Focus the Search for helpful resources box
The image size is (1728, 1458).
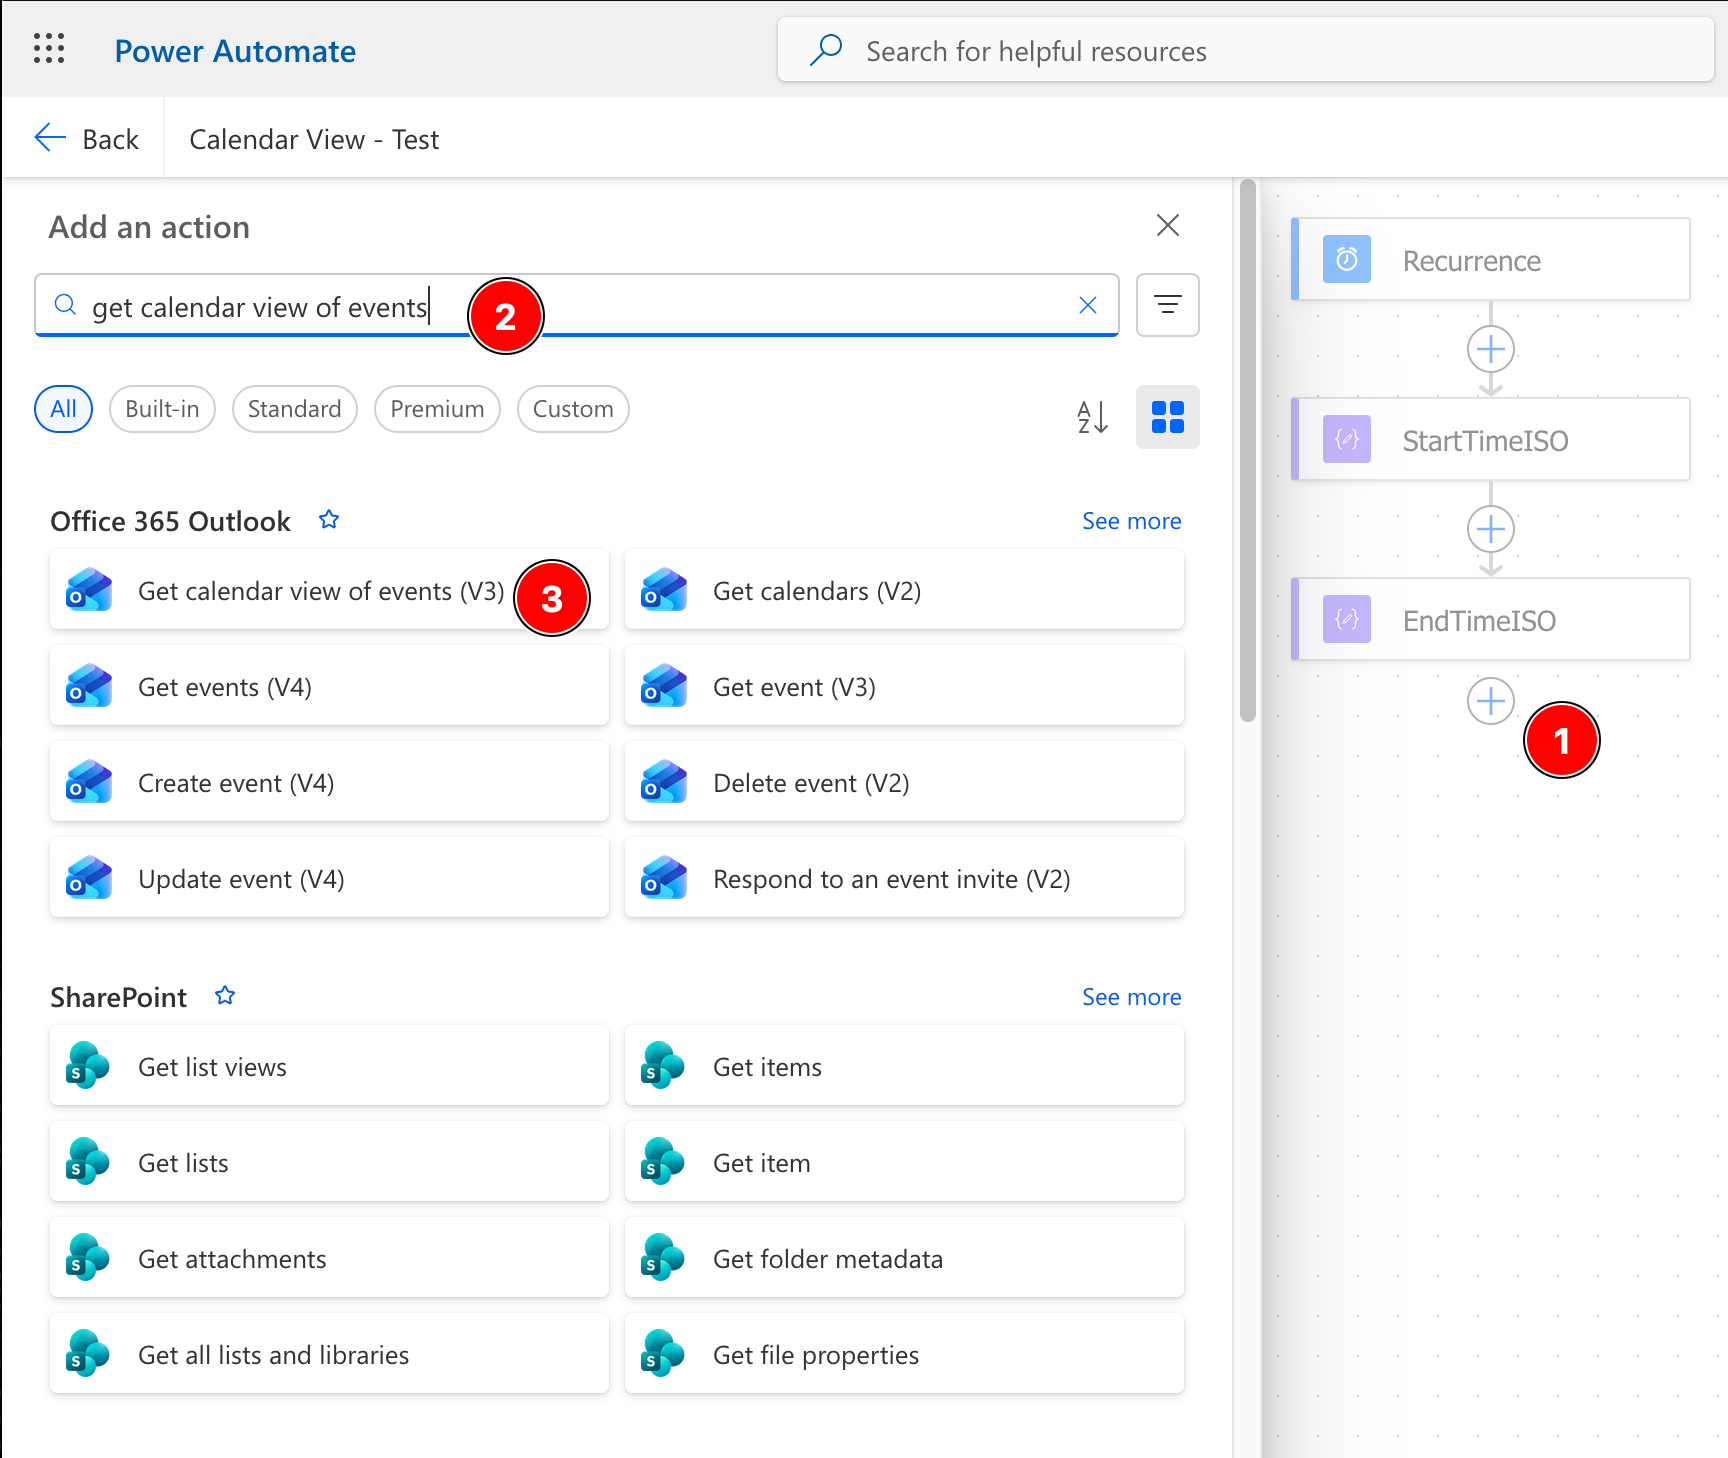1245,50
